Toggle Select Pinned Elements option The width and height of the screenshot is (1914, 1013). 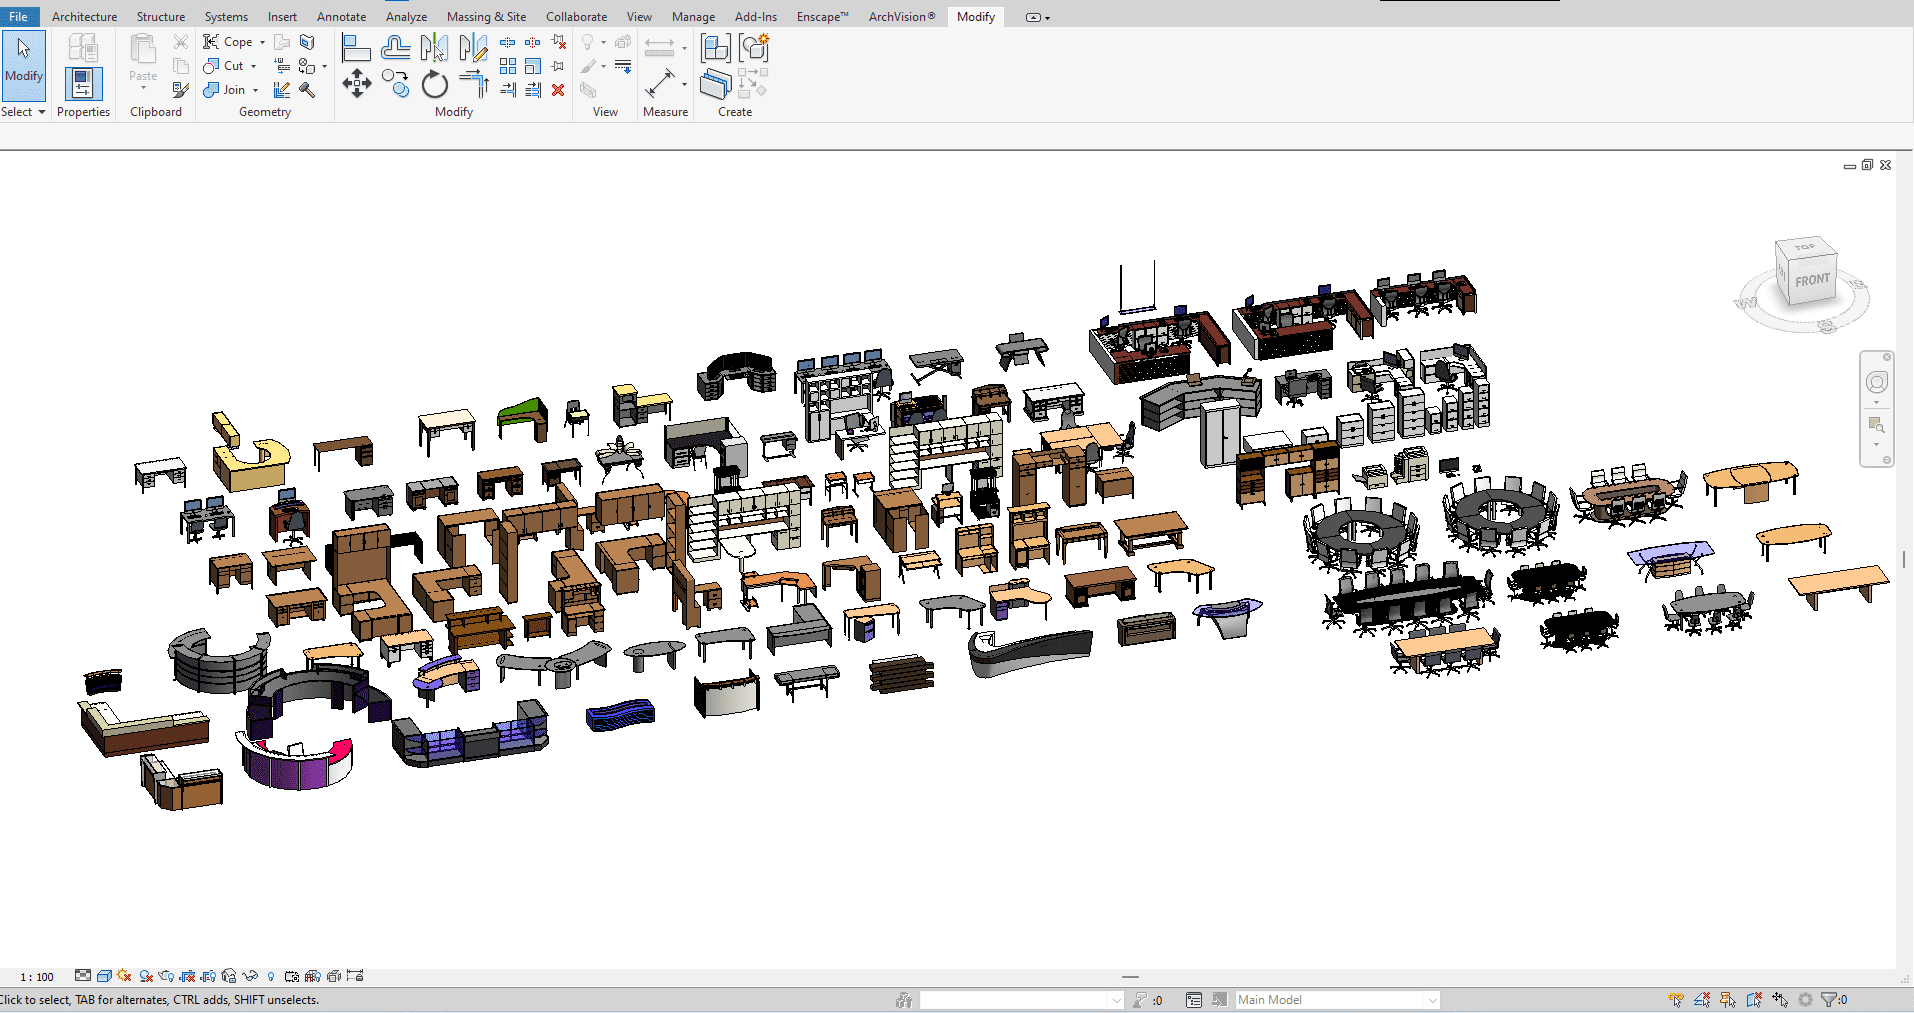1728,999
